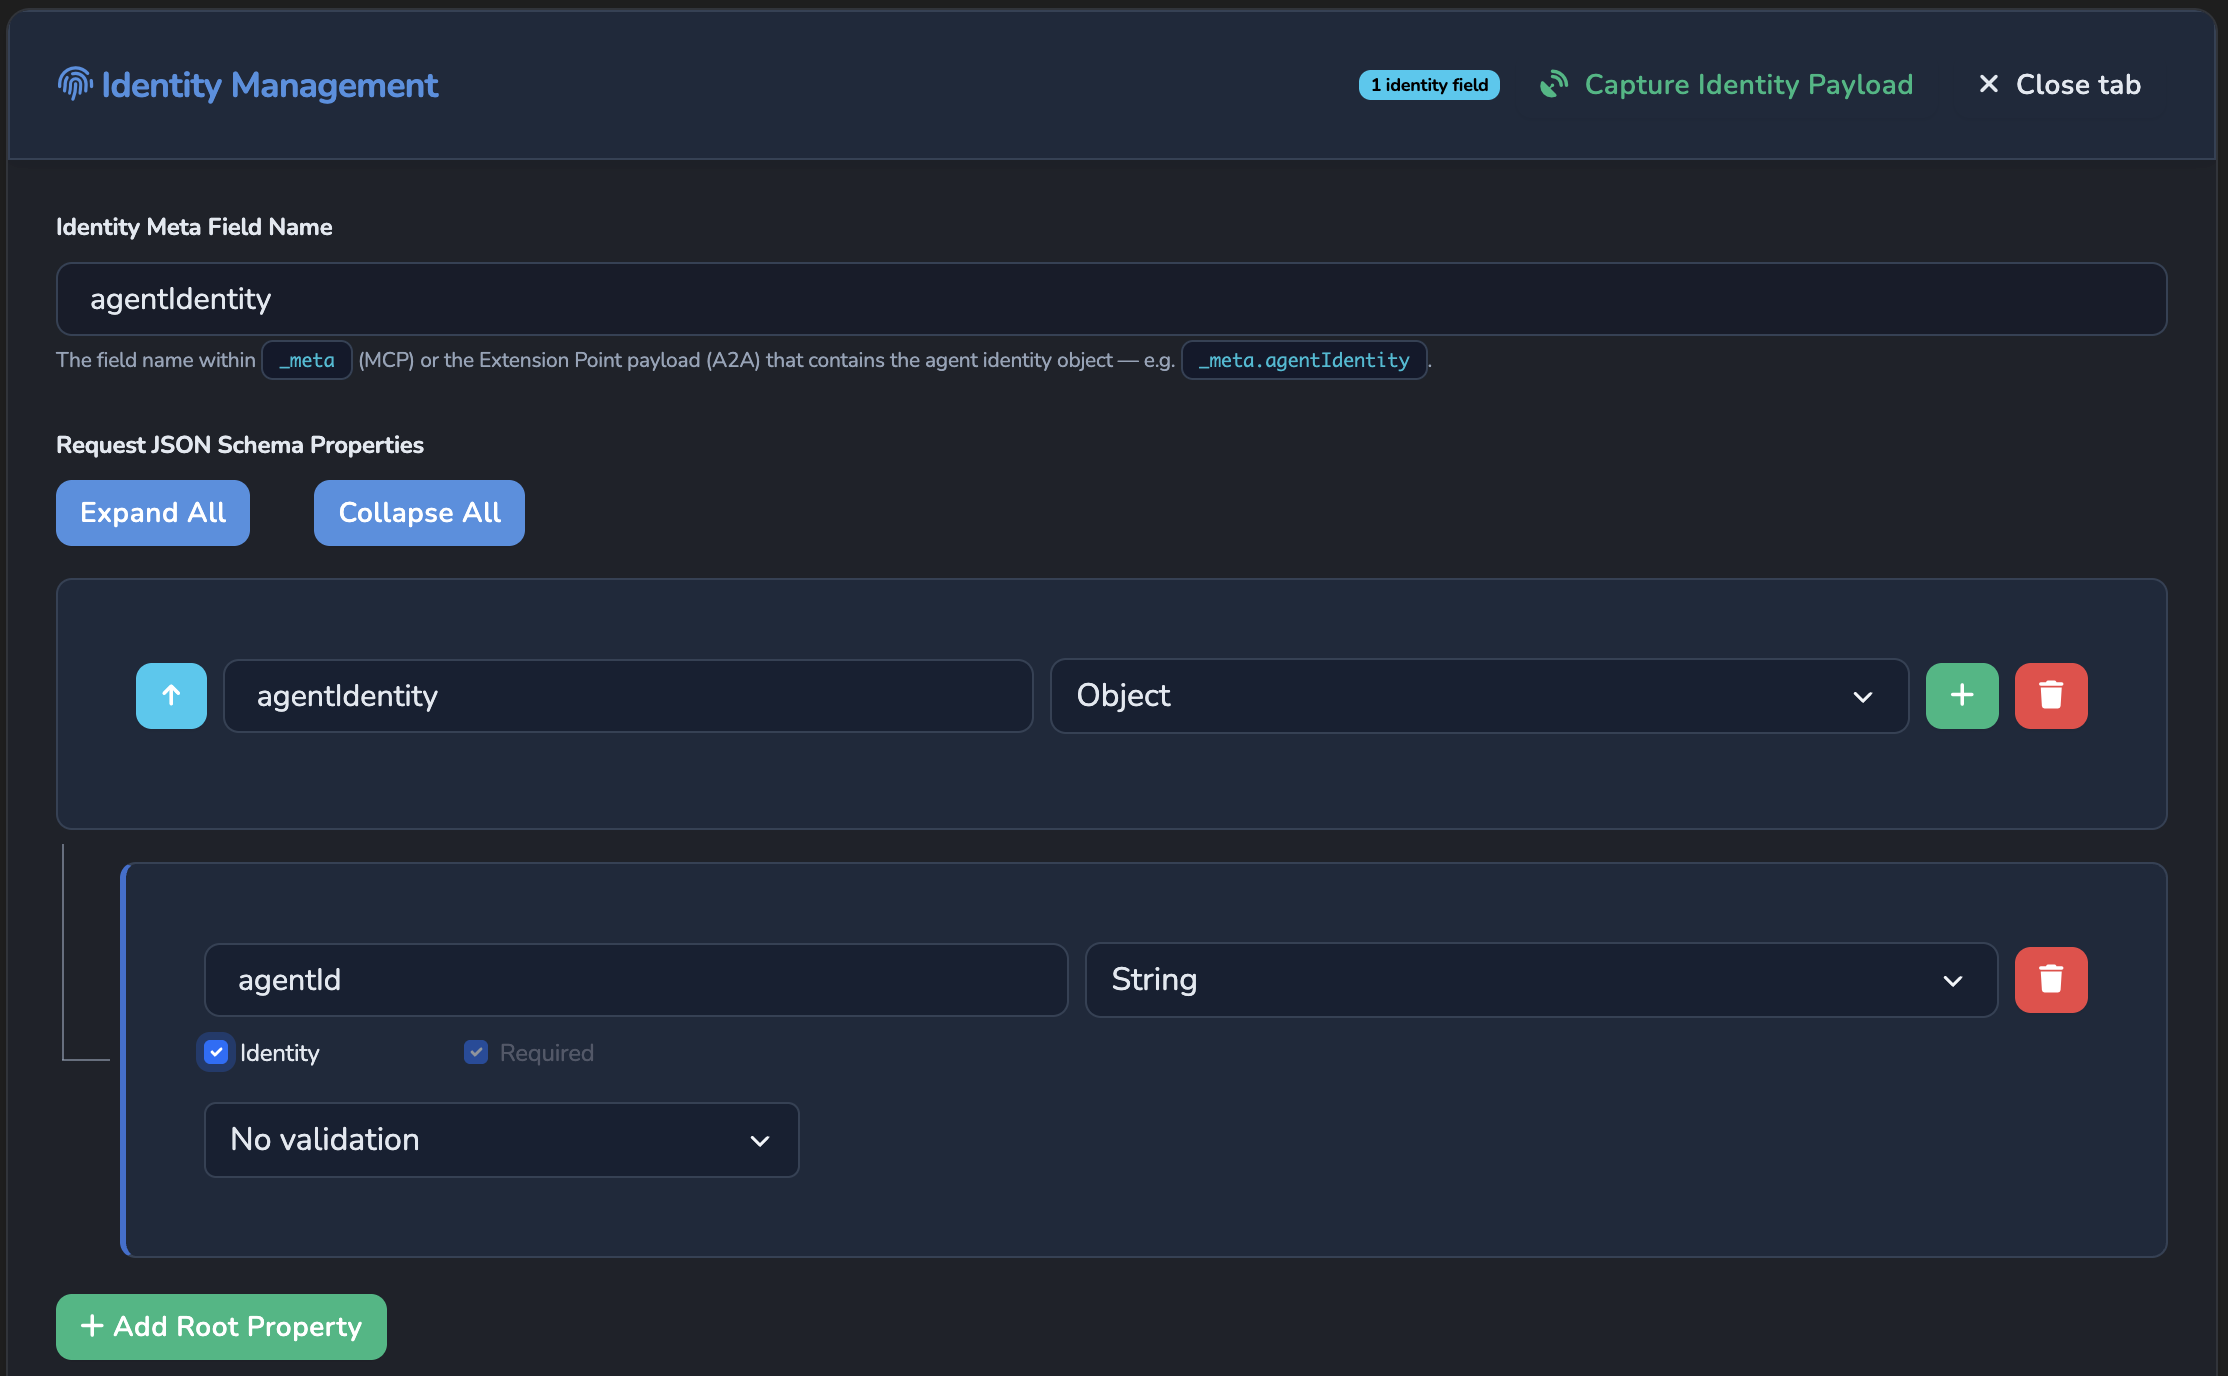
Task: Click the agentIdentity property name field
Action: tap(628, 695)
